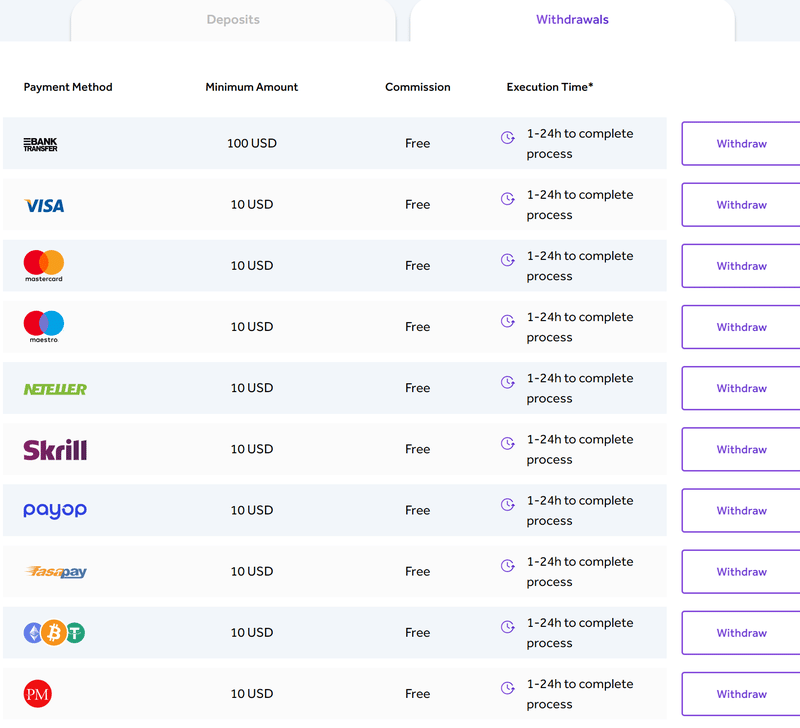
Task: Click the cryptocurrency coins logo
Action: [x=54, y=633]
